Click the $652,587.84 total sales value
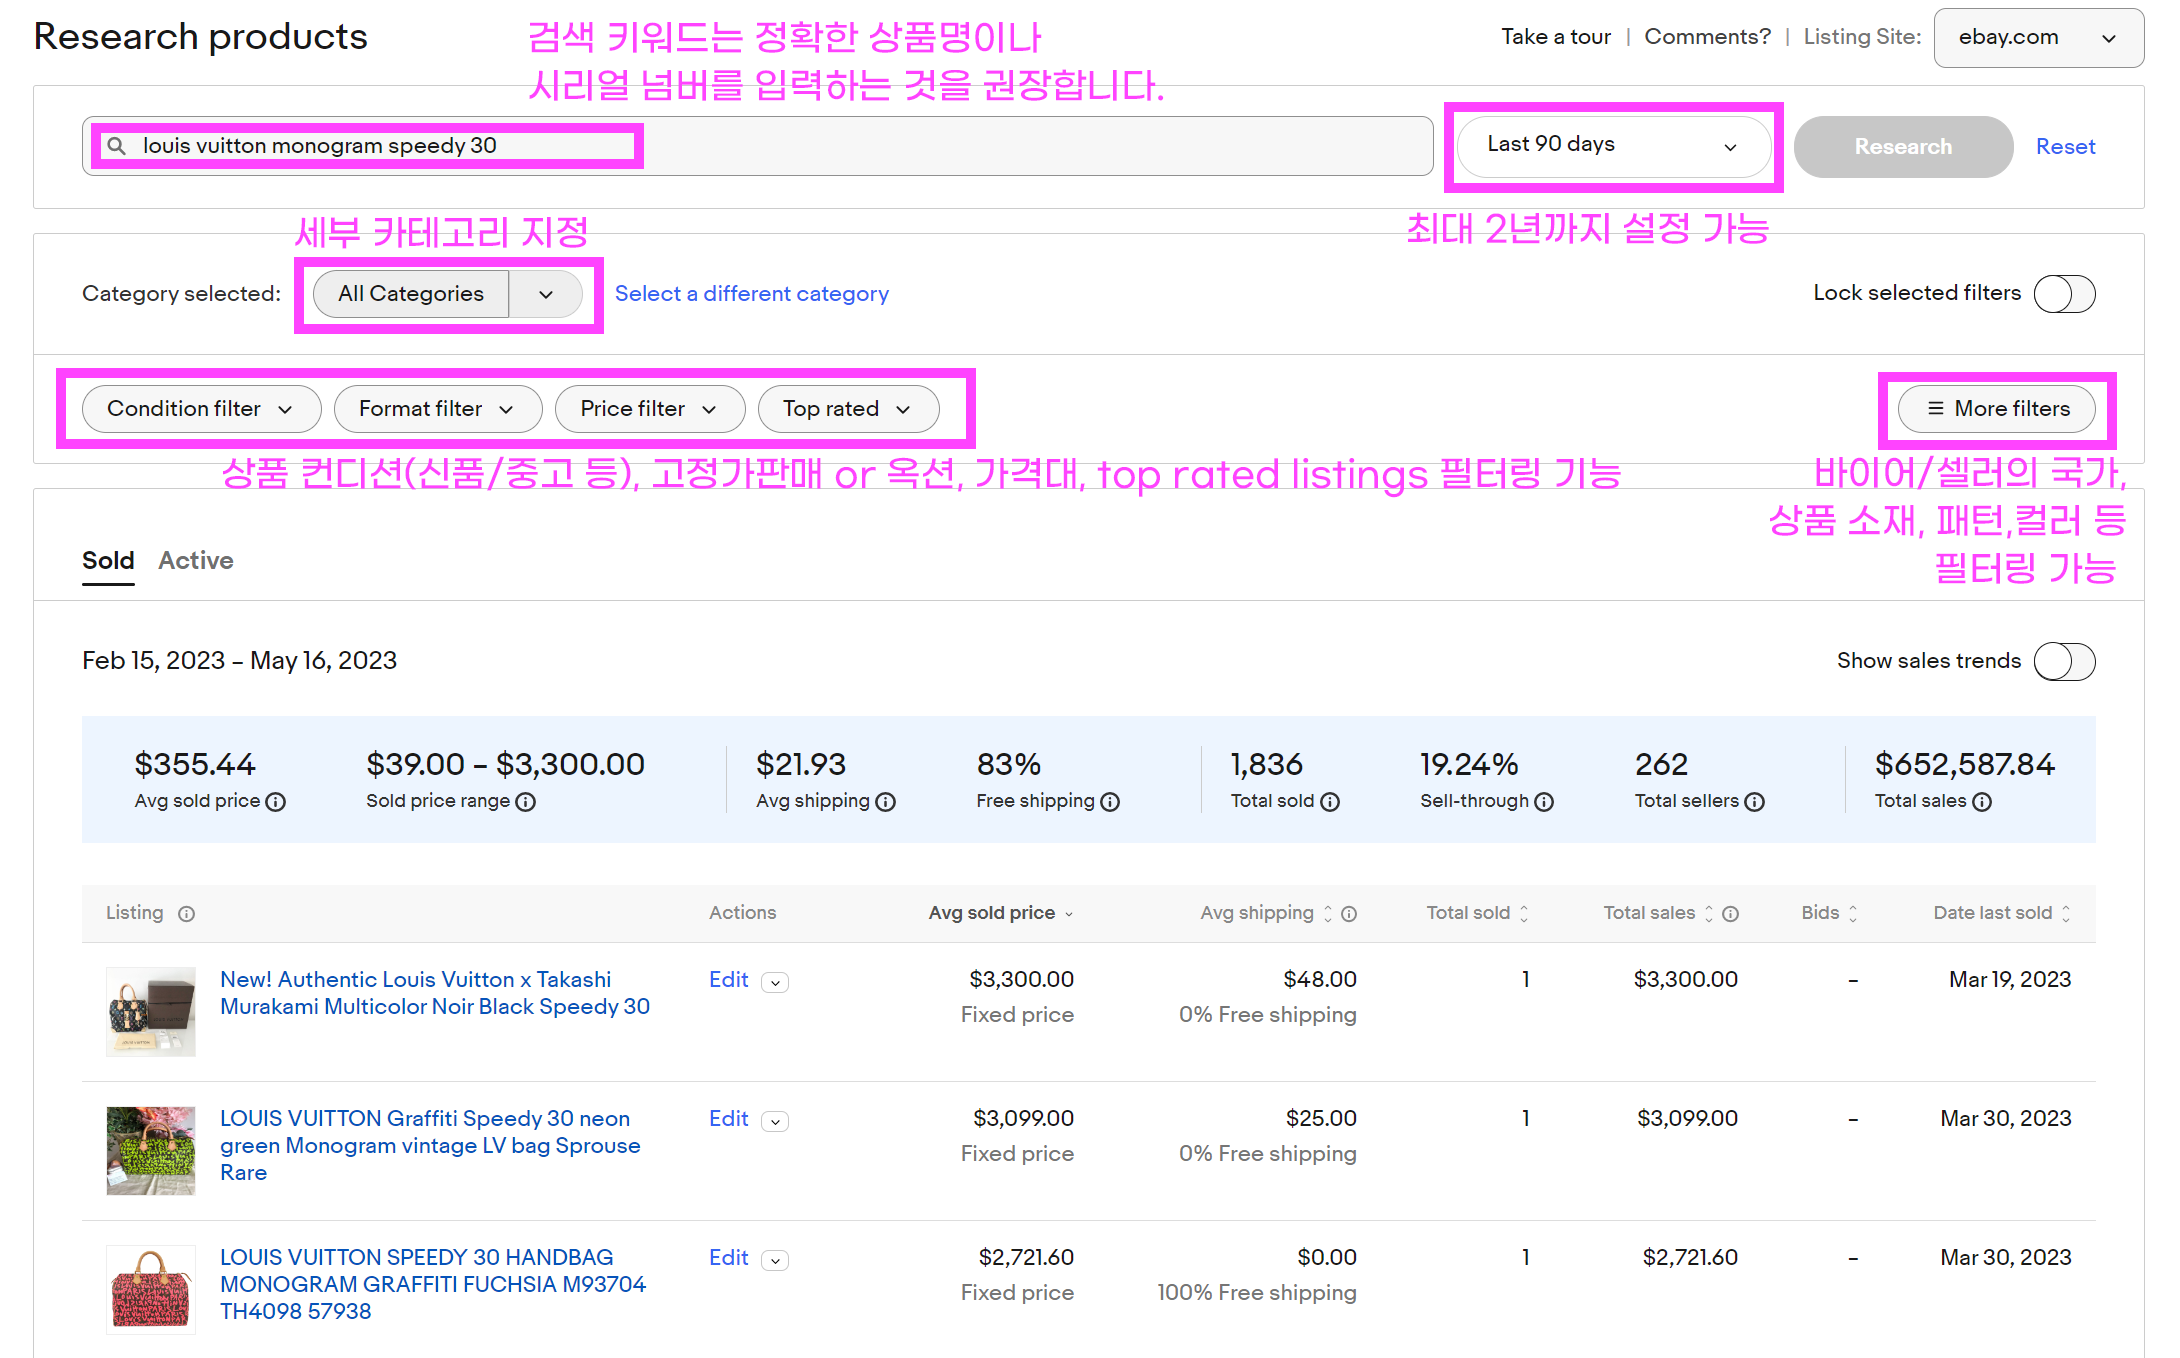2180x1358 pixels. click(x=1964, y=765)
